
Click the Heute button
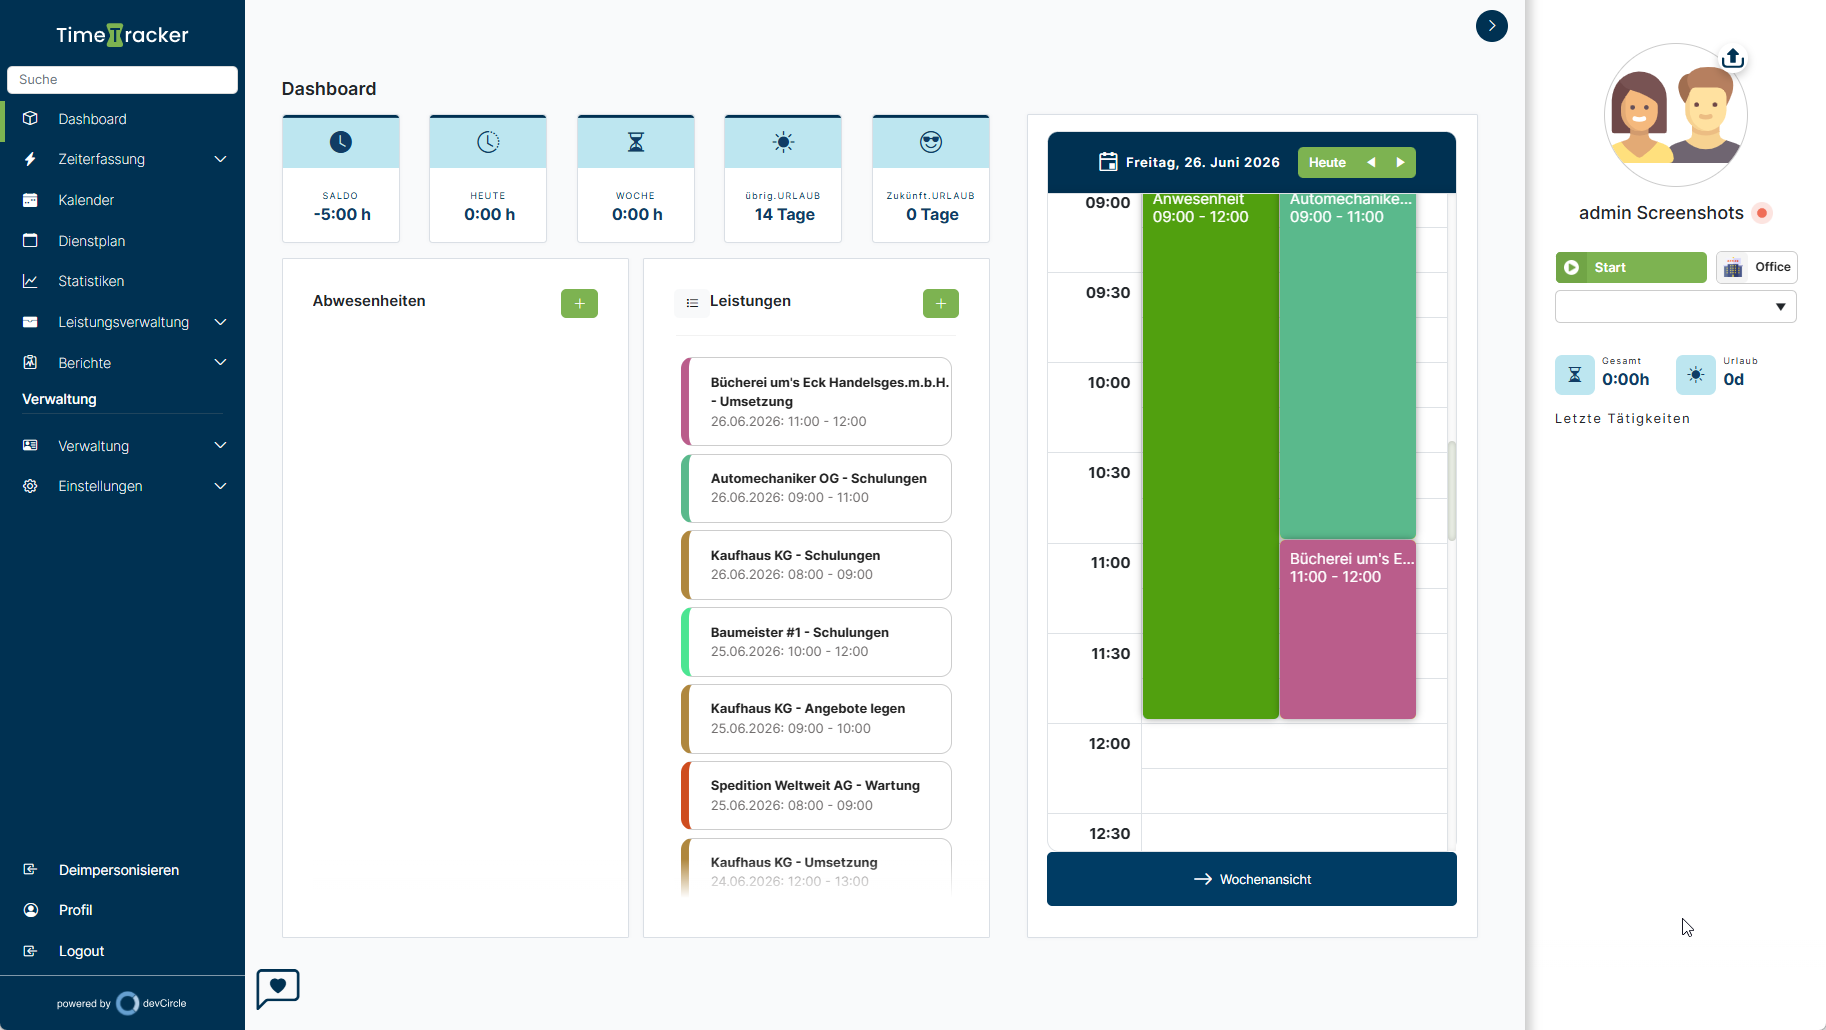click(x=1327, y=162)
